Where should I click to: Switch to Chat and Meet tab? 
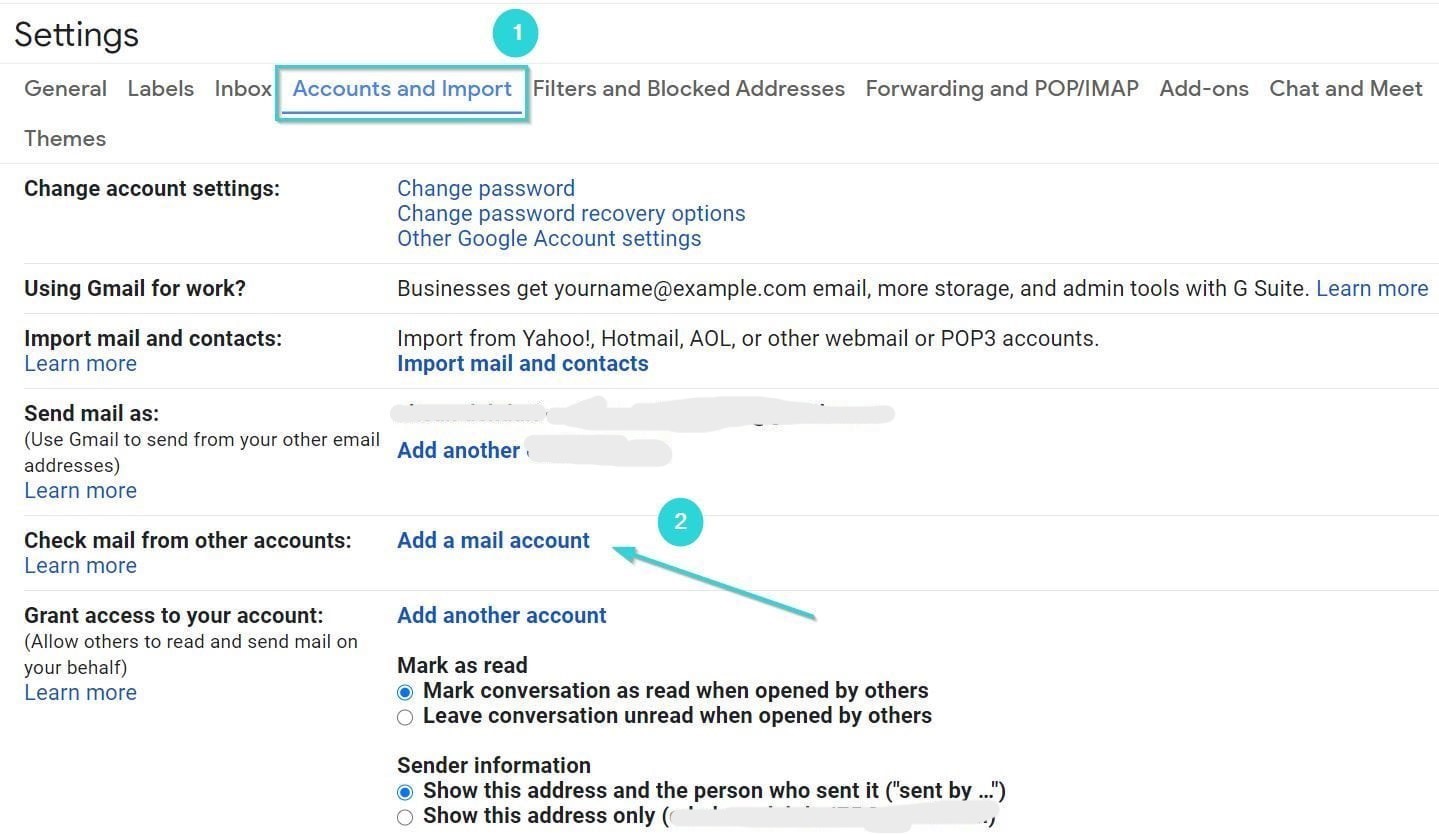[1345, 89]
